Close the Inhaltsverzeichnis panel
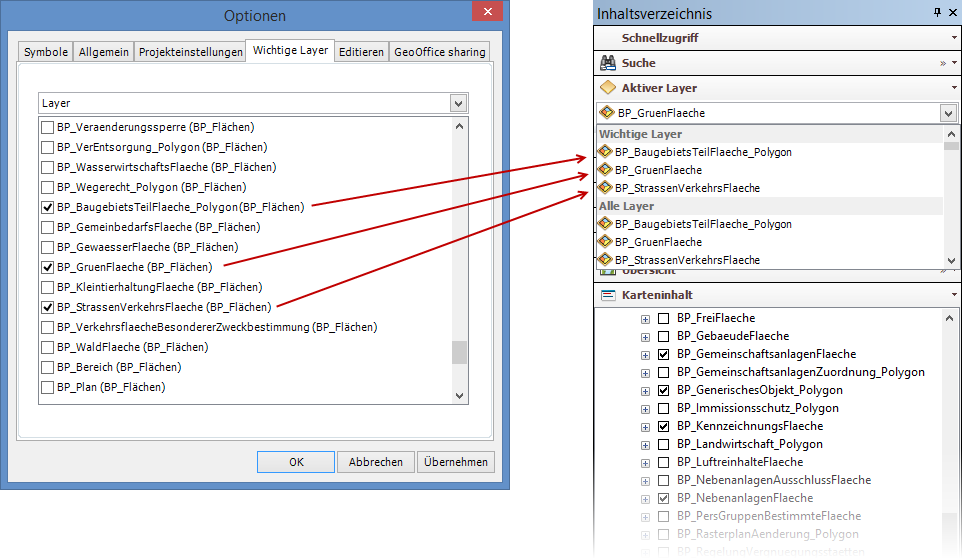963x559 pixels. coord(953,12)
